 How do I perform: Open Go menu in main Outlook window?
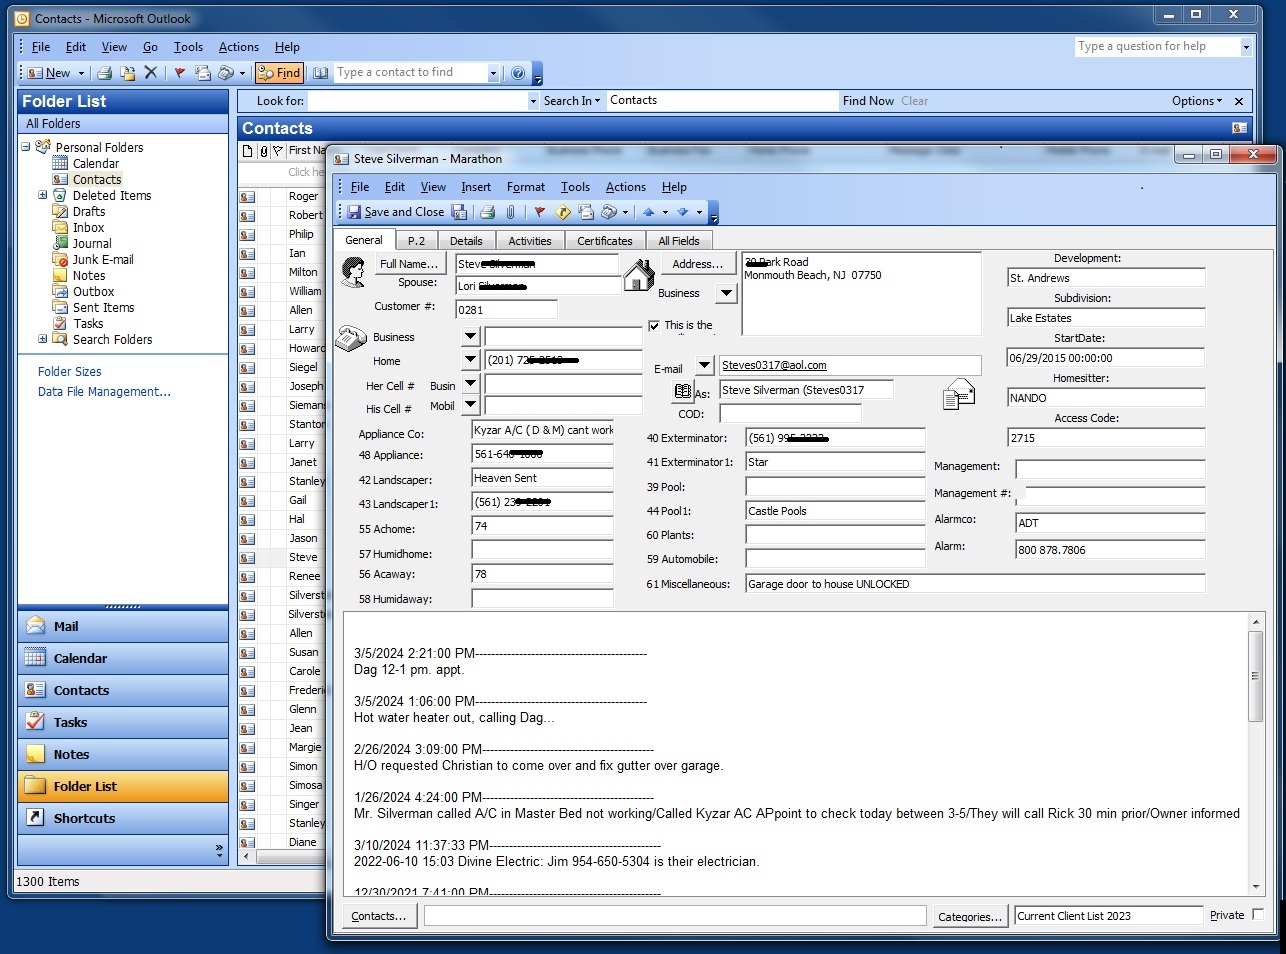coord(150,47)
